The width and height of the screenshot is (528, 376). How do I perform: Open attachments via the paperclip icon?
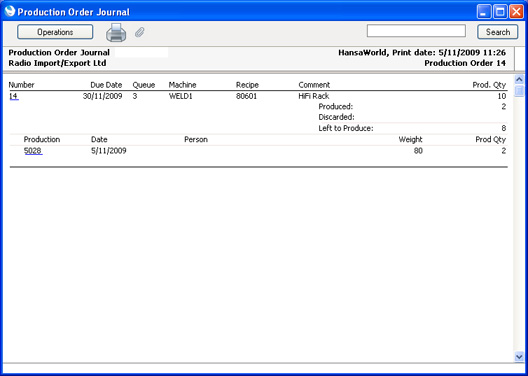pos(140,32)
